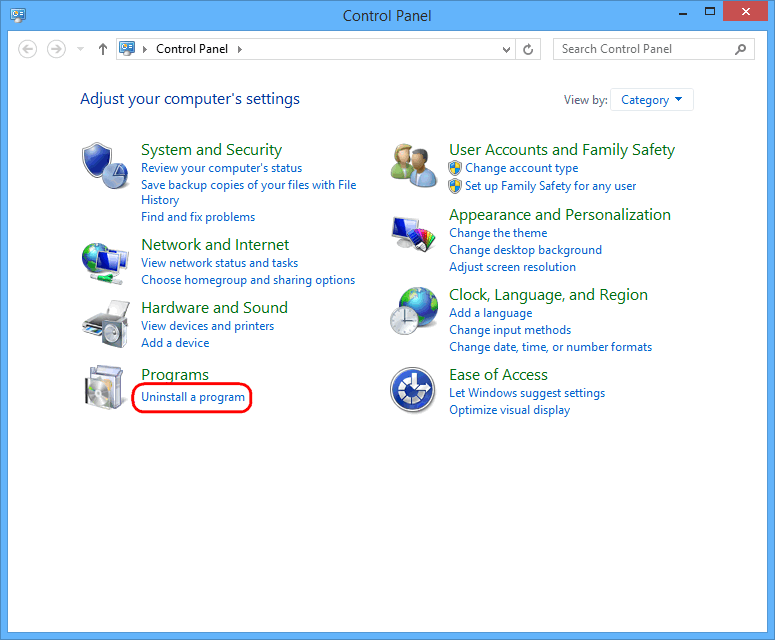Open Hardware and Sound category
The image size is (775, 640).
point(215,308)
